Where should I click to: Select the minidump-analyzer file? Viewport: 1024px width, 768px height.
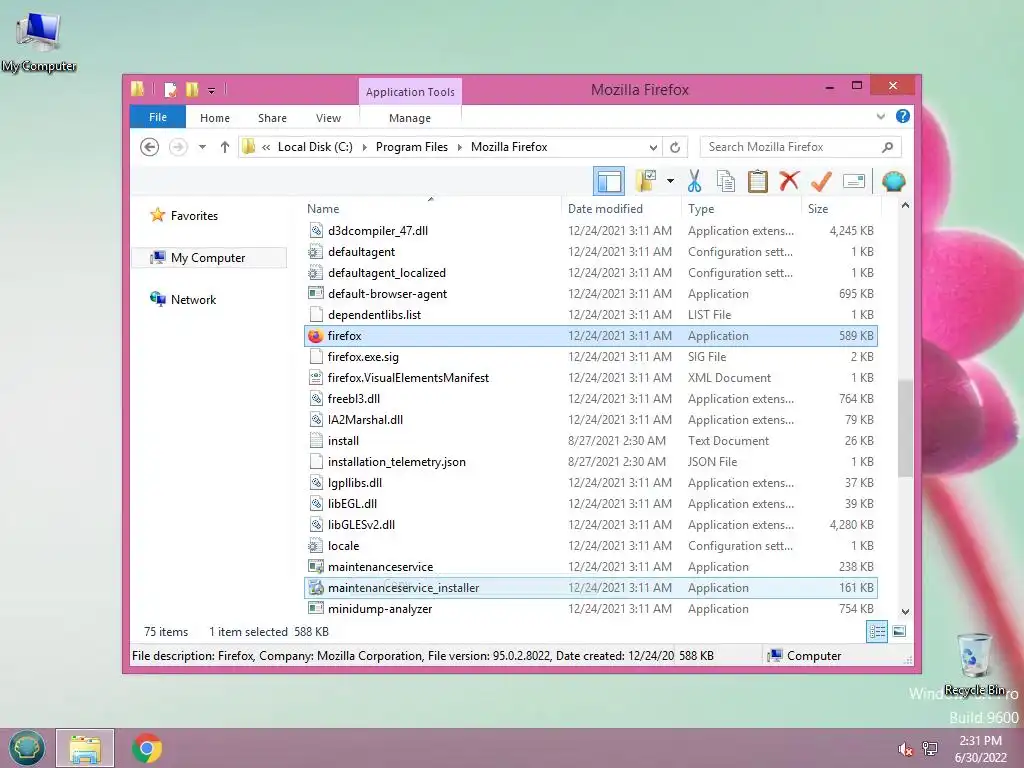(x=590, y=609)
